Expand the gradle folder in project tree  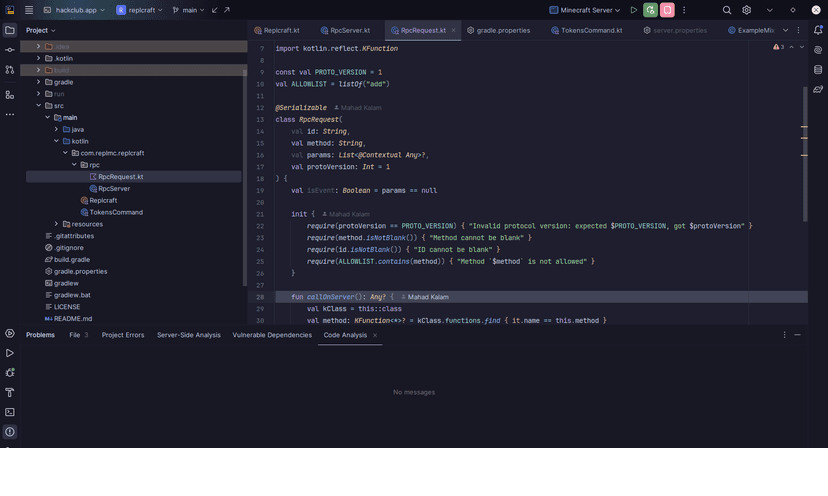tap(38, 82)
